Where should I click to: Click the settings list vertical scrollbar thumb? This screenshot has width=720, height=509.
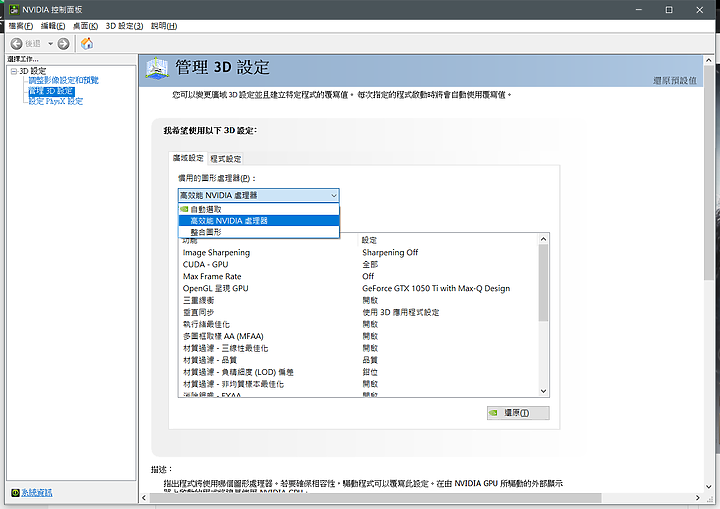coord(543,283)
